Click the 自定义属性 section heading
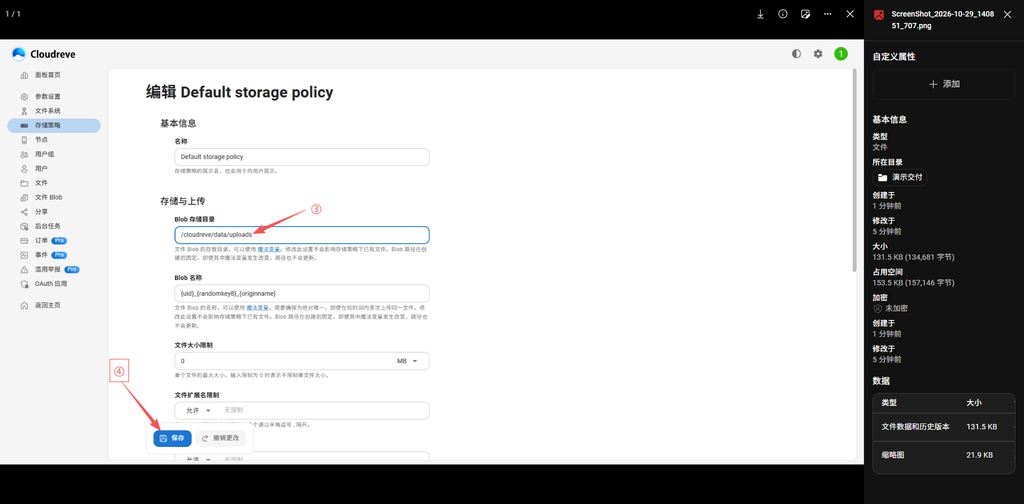The image size is (1024, 504). coord(894,57)
